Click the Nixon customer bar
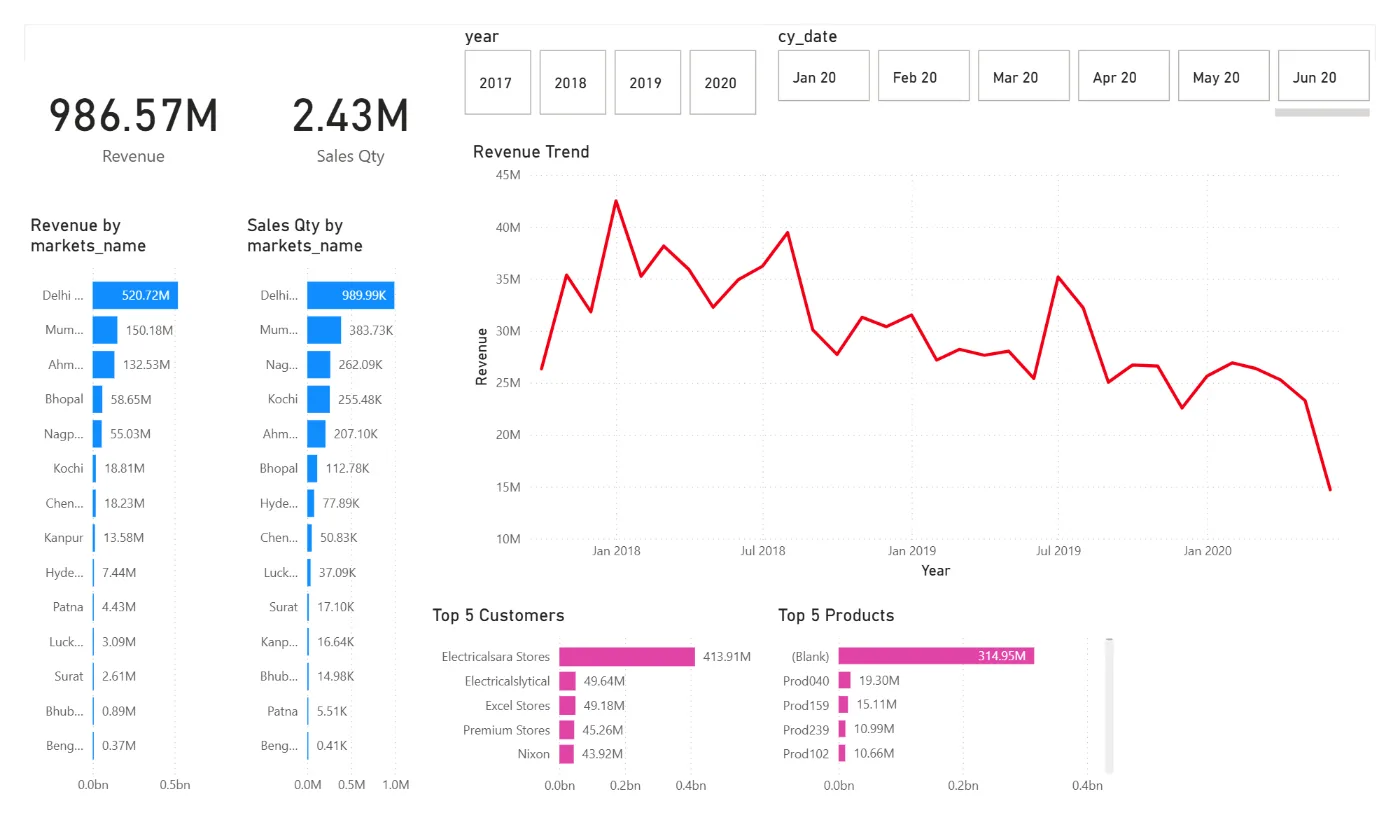 [x=566, y=754]
